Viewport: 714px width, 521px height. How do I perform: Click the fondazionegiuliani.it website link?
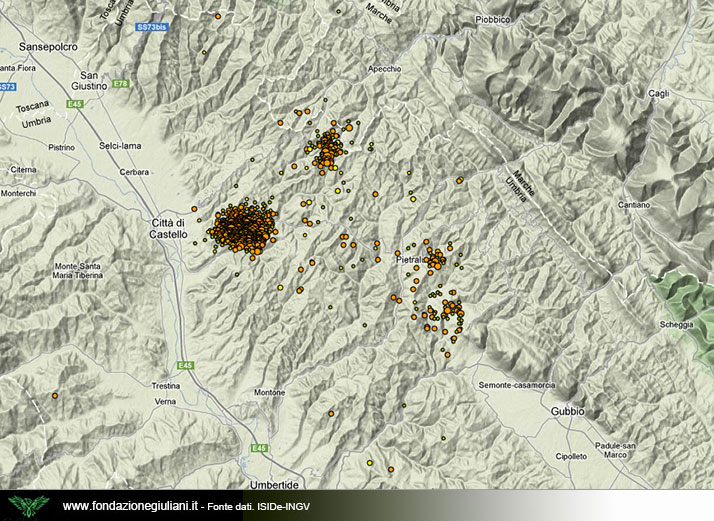coord(131,506)
